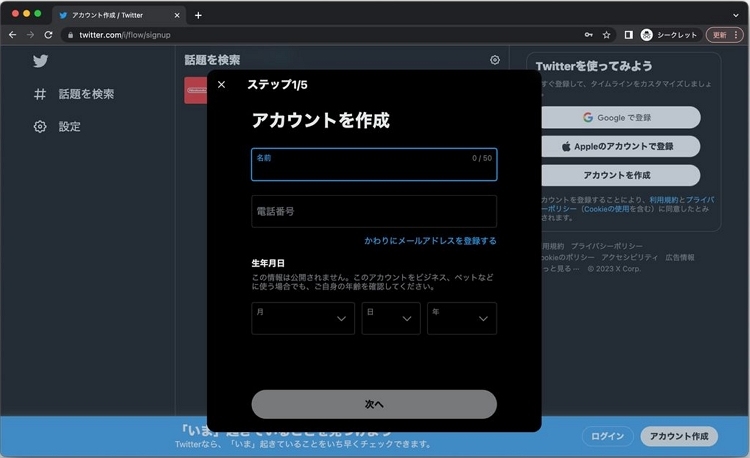The height and width of the screenshot is (458, 750).
Task: Open 広告情報 footer link
Action: [x=680, y=258]
